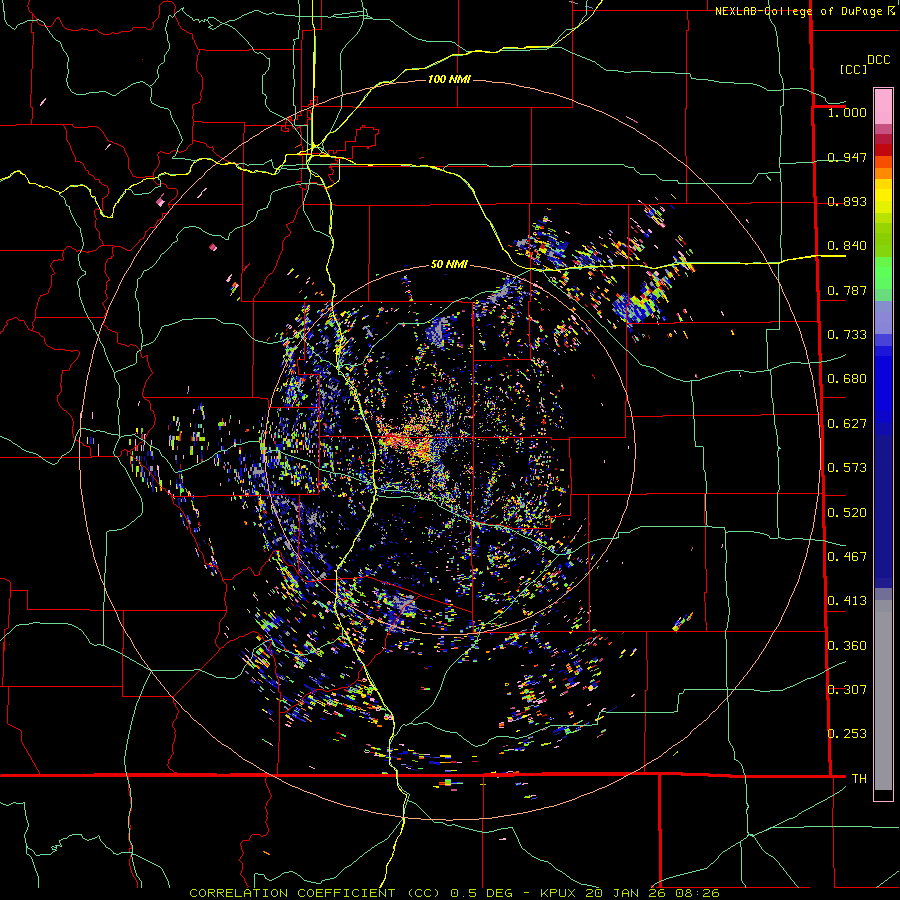
Task: Click the 0.360 scale value
Action: click(x=847, y=646)
